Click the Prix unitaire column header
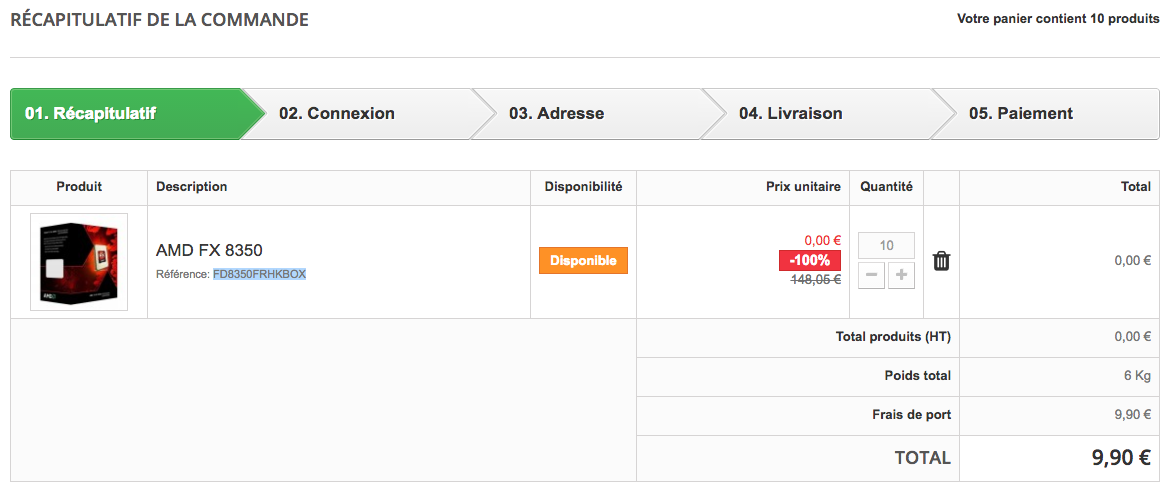Image resolution: width=1176 pixels, height=495 pixels. tap(802, 187)
